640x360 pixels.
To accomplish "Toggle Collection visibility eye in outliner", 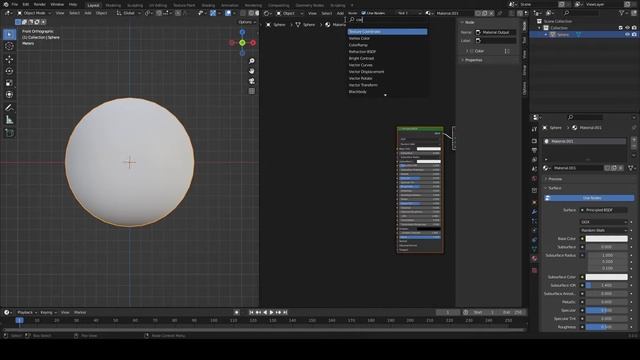I will pos(627,28).
